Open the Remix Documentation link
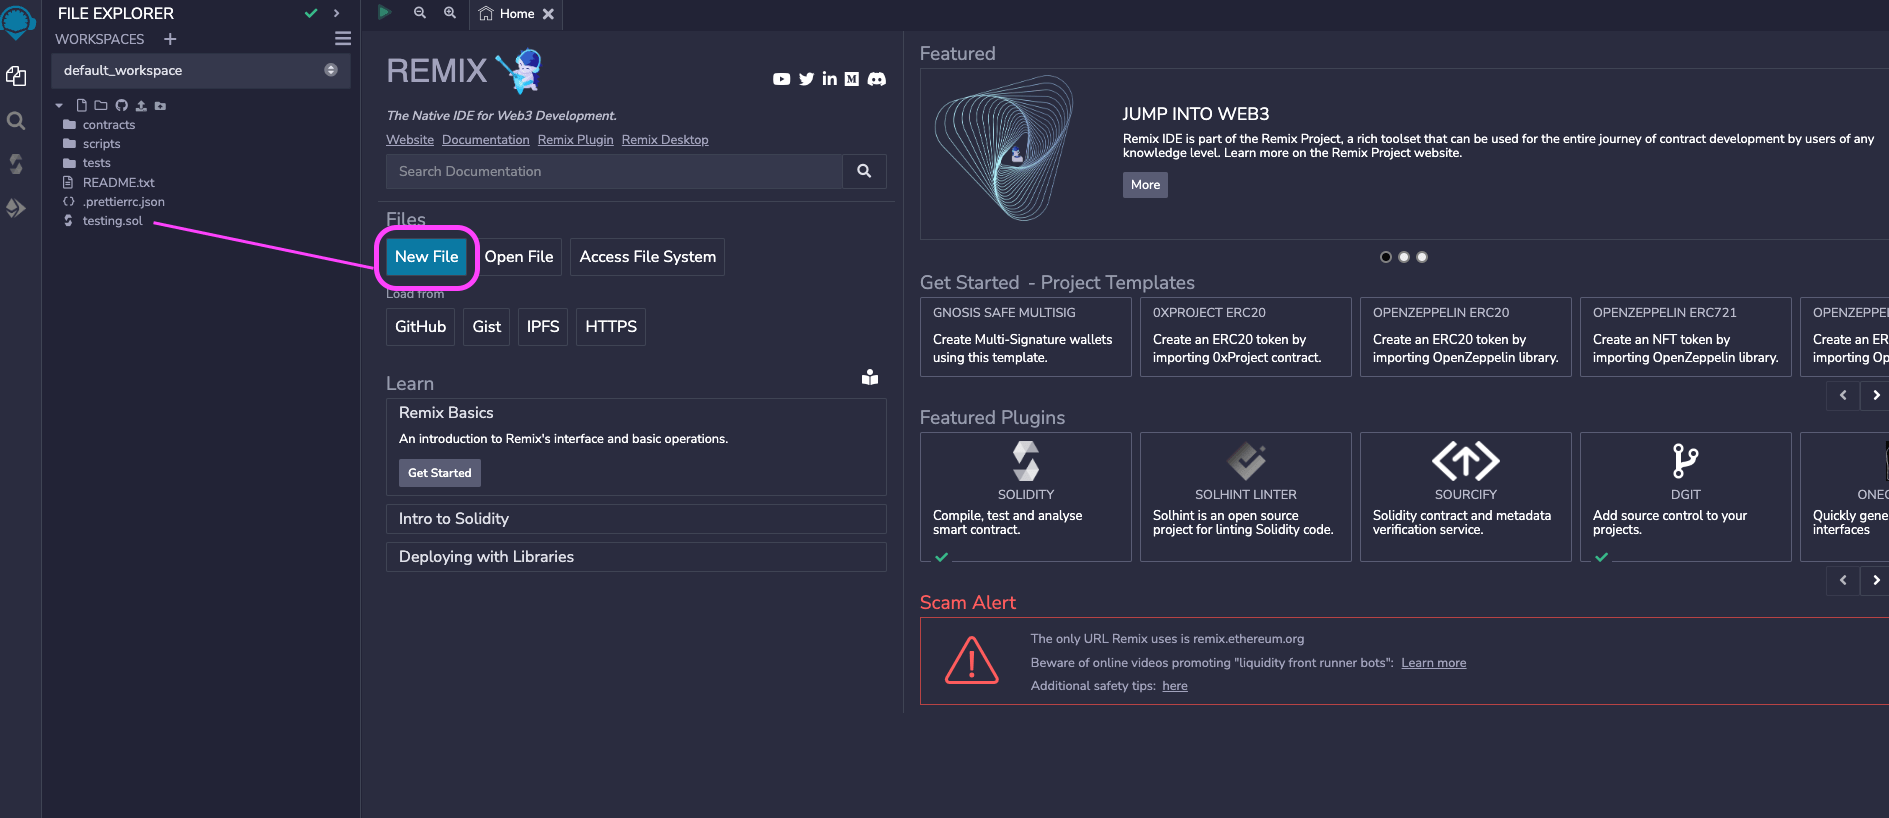The image size is (1889, 818). tap(485, 140)
